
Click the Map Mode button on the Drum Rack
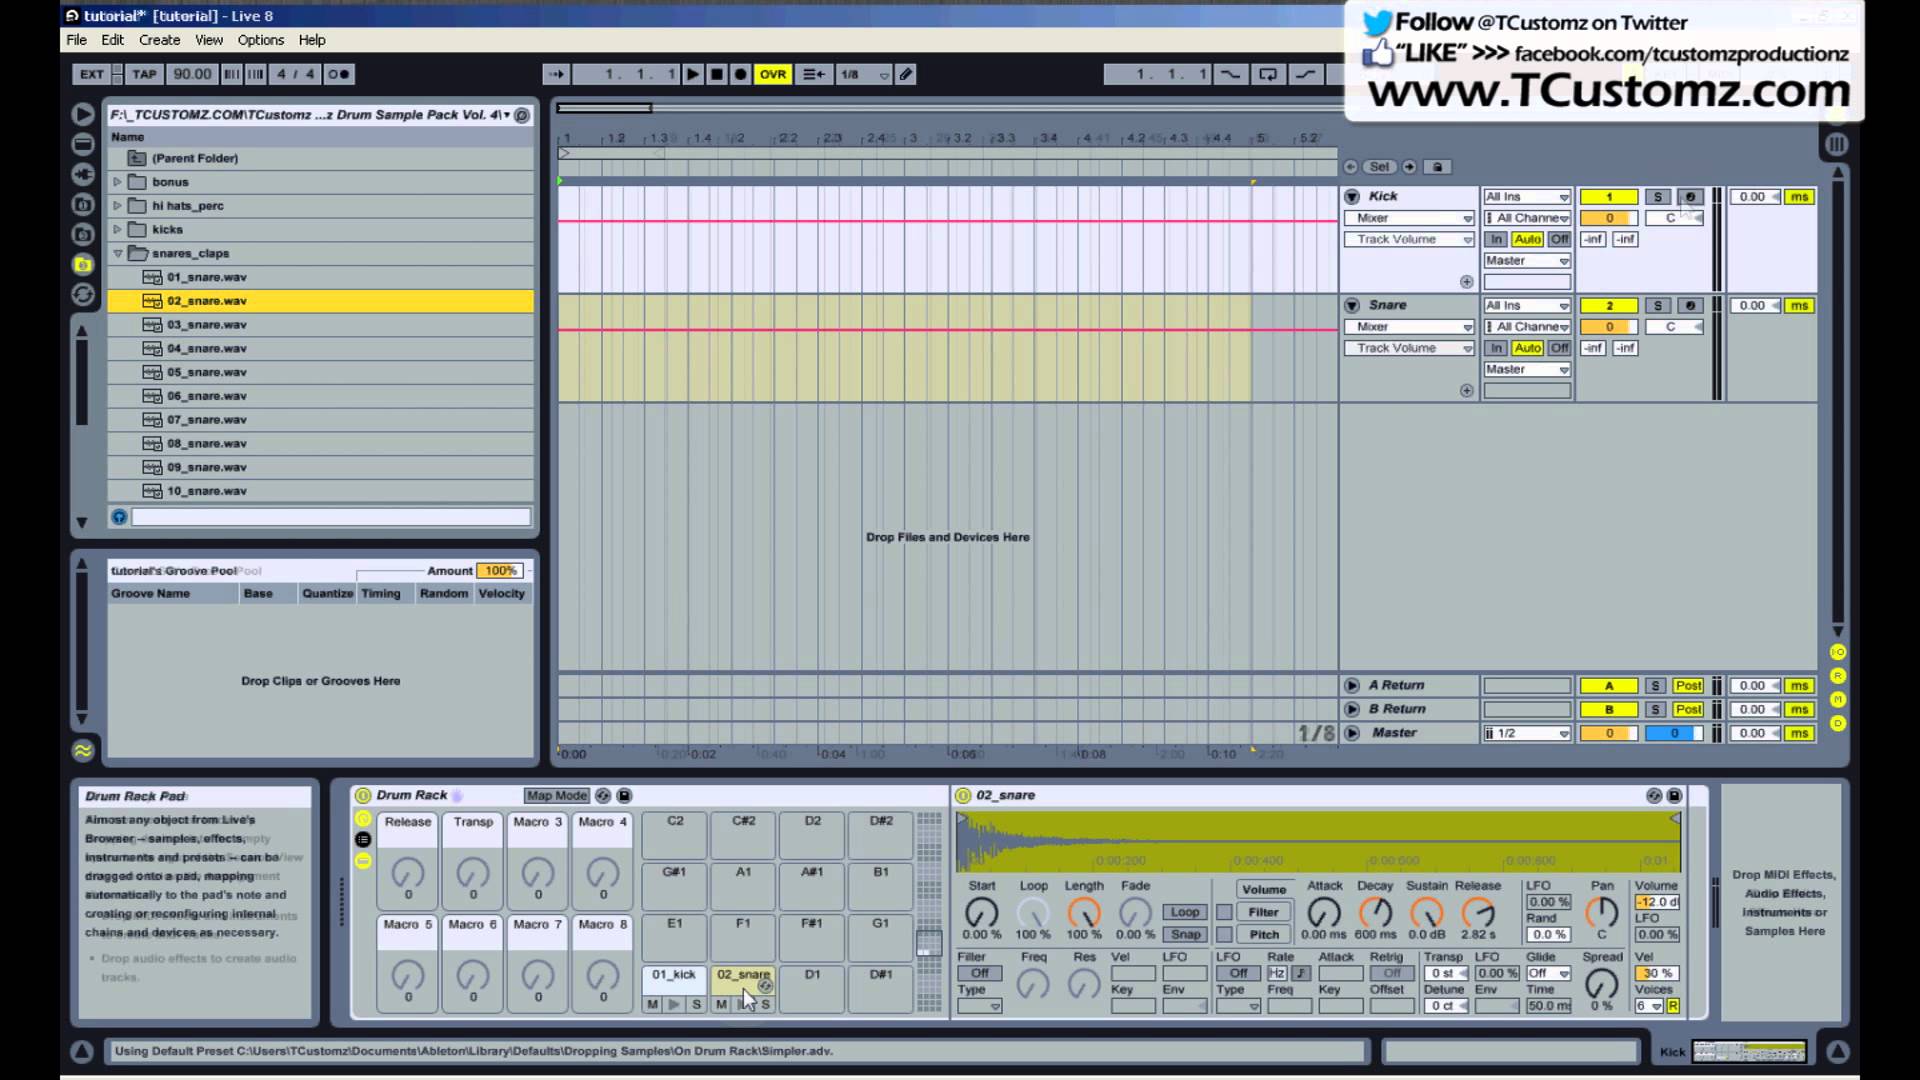556,795
